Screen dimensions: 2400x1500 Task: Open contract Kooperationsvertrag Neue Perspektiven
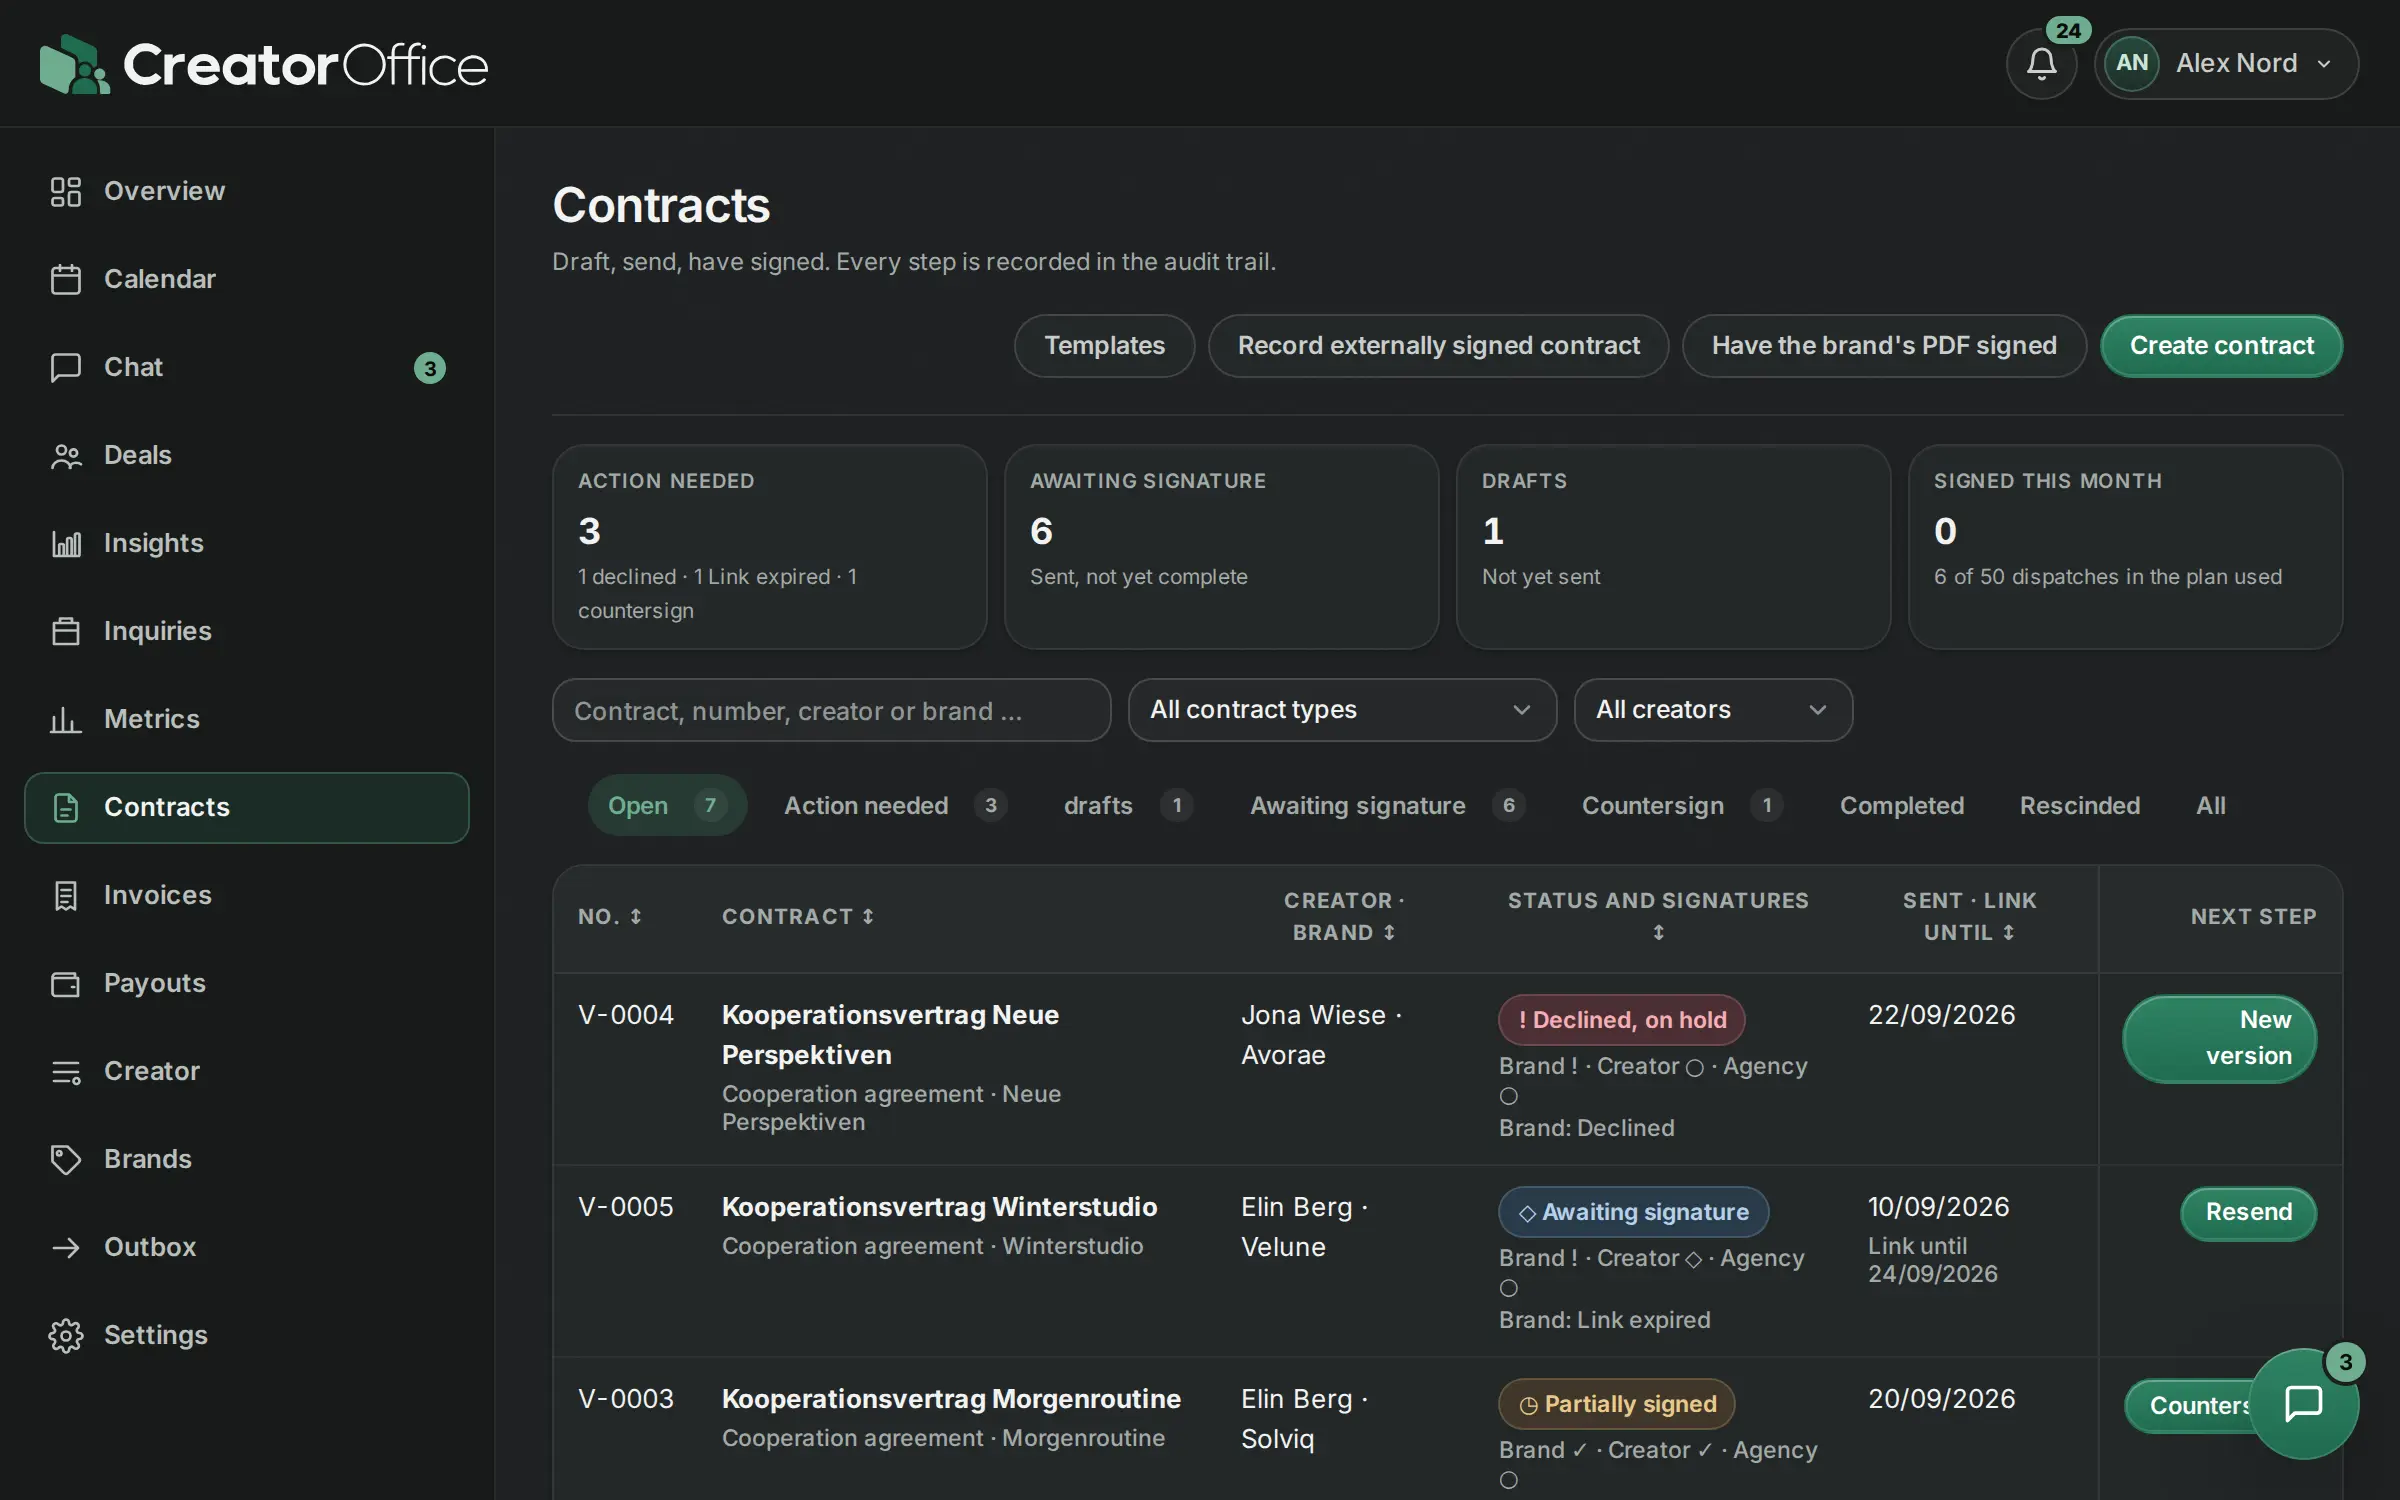(890, 1034)
